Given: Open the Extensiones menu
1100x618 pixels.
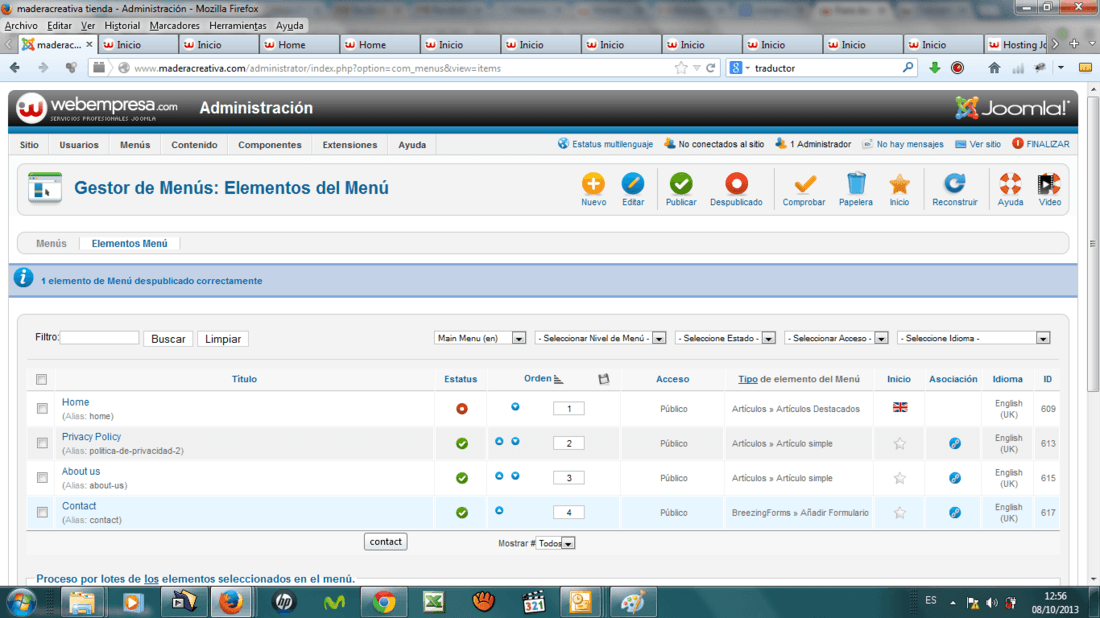Looking at the screenshot, I should click(349, 145).
